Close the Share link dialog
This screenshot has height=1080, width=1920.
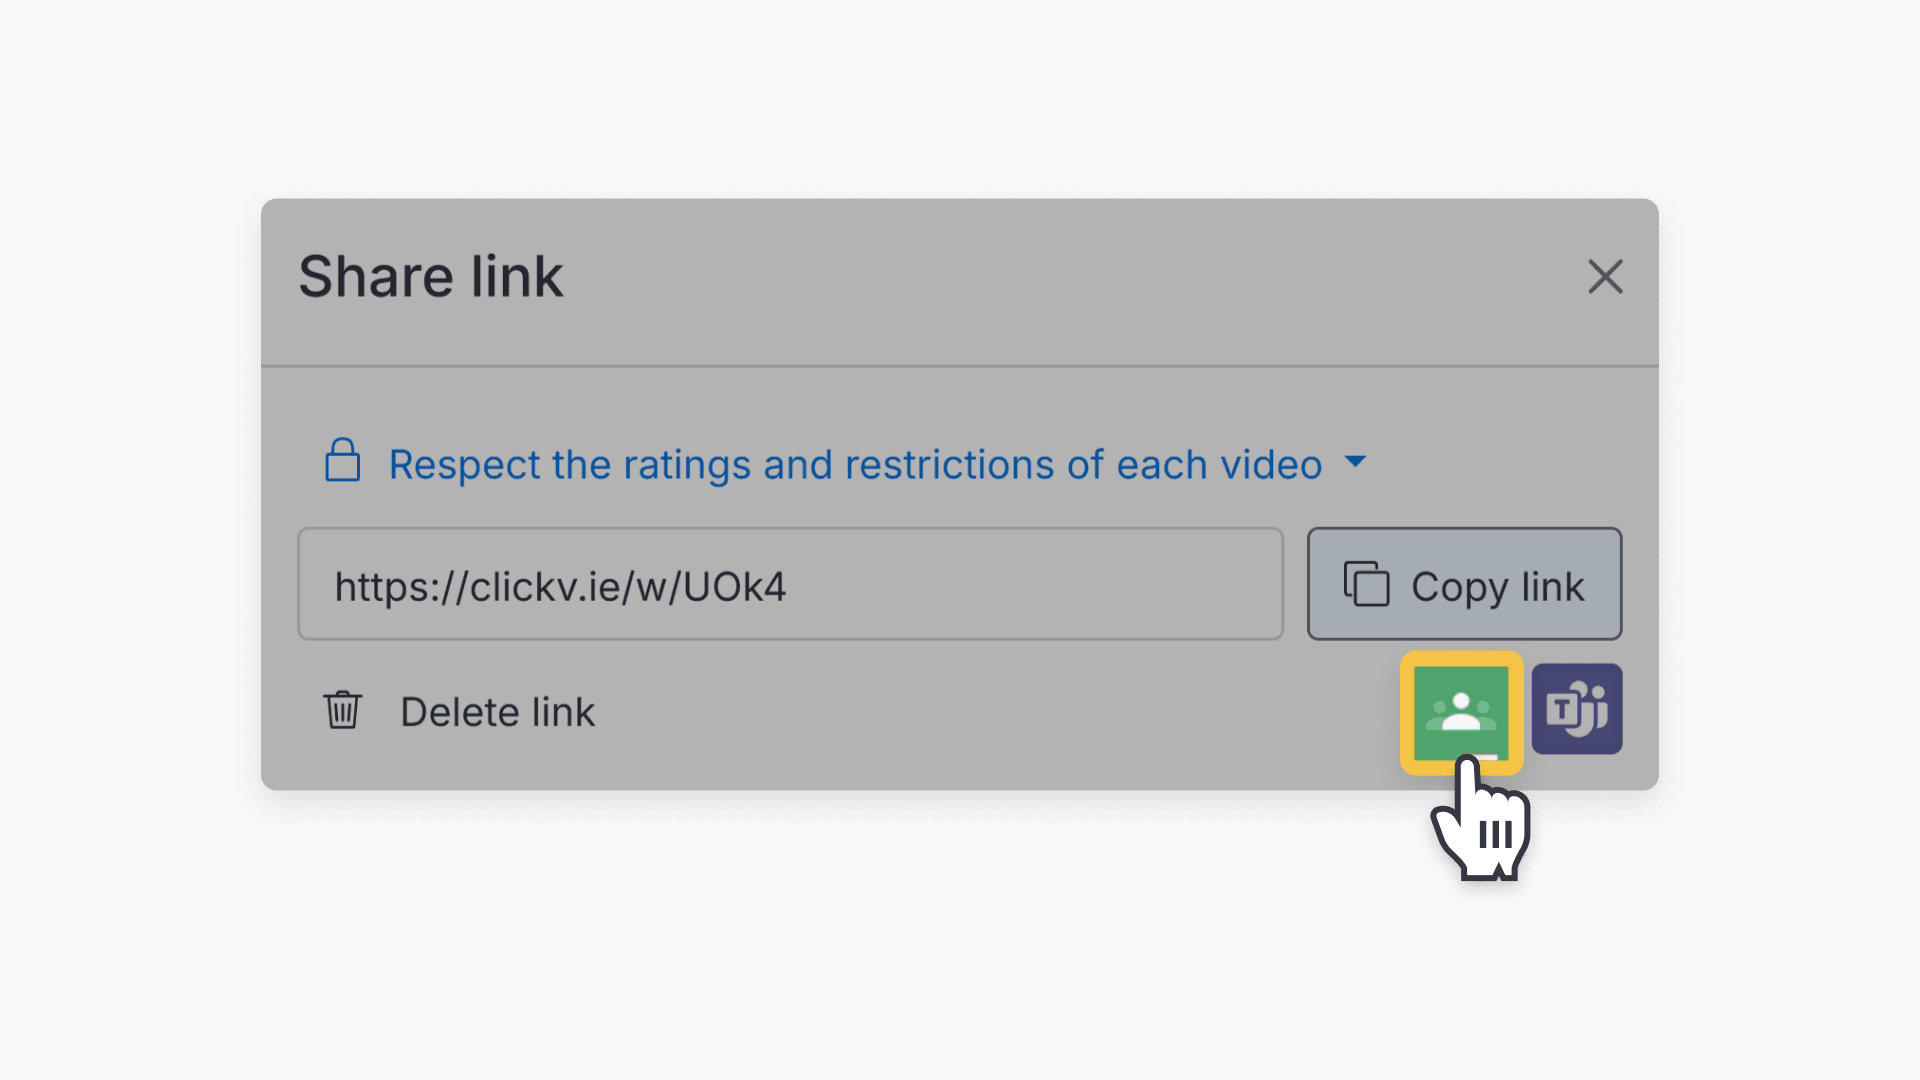click(1605, 277)
